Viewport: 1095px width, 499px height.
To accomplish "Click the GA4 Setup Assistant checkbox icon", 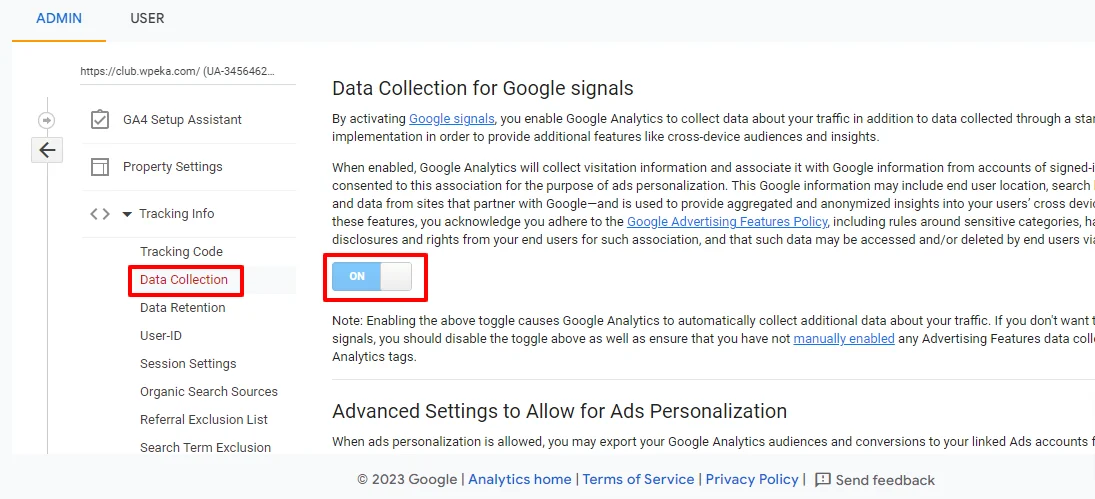I will (100, 120).
